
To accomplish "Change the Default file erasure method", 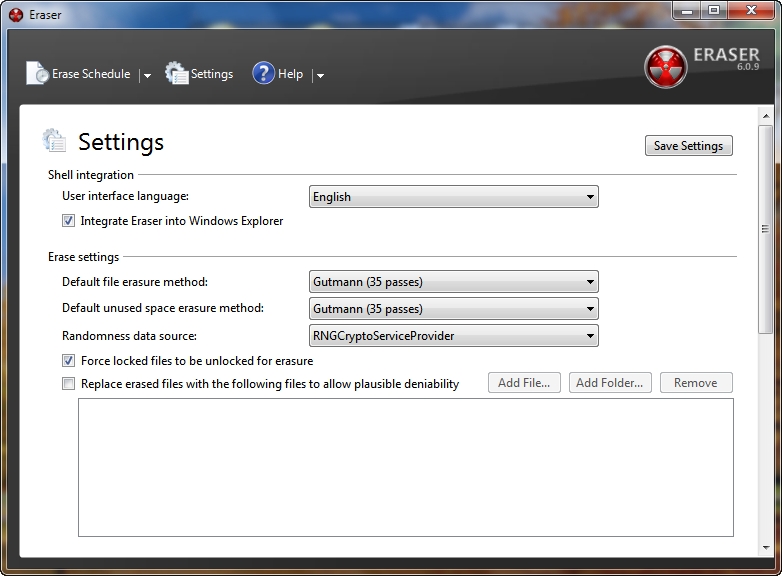I will pos(454,282).
